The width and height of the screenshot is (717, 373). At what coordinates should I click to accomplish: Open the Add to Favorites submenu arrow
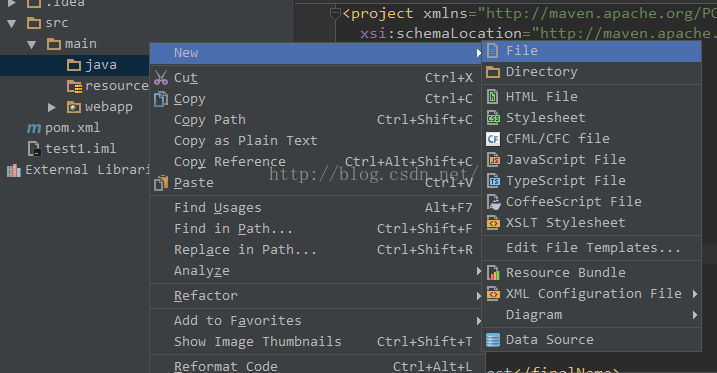coord(478,321)
